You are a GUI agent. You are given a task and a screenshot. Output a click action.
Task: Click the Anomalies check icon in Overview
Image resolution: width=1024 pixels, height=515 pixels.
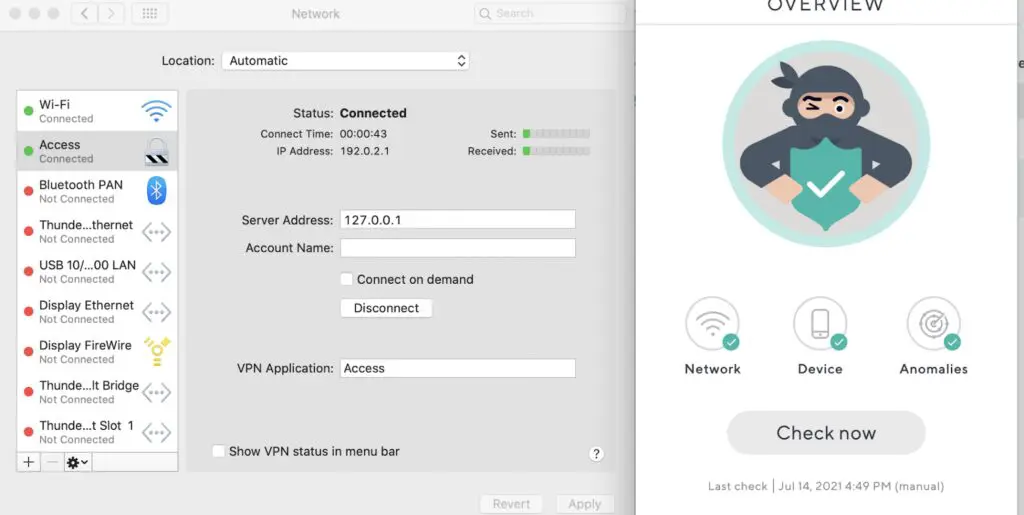[x=934, y=324]
